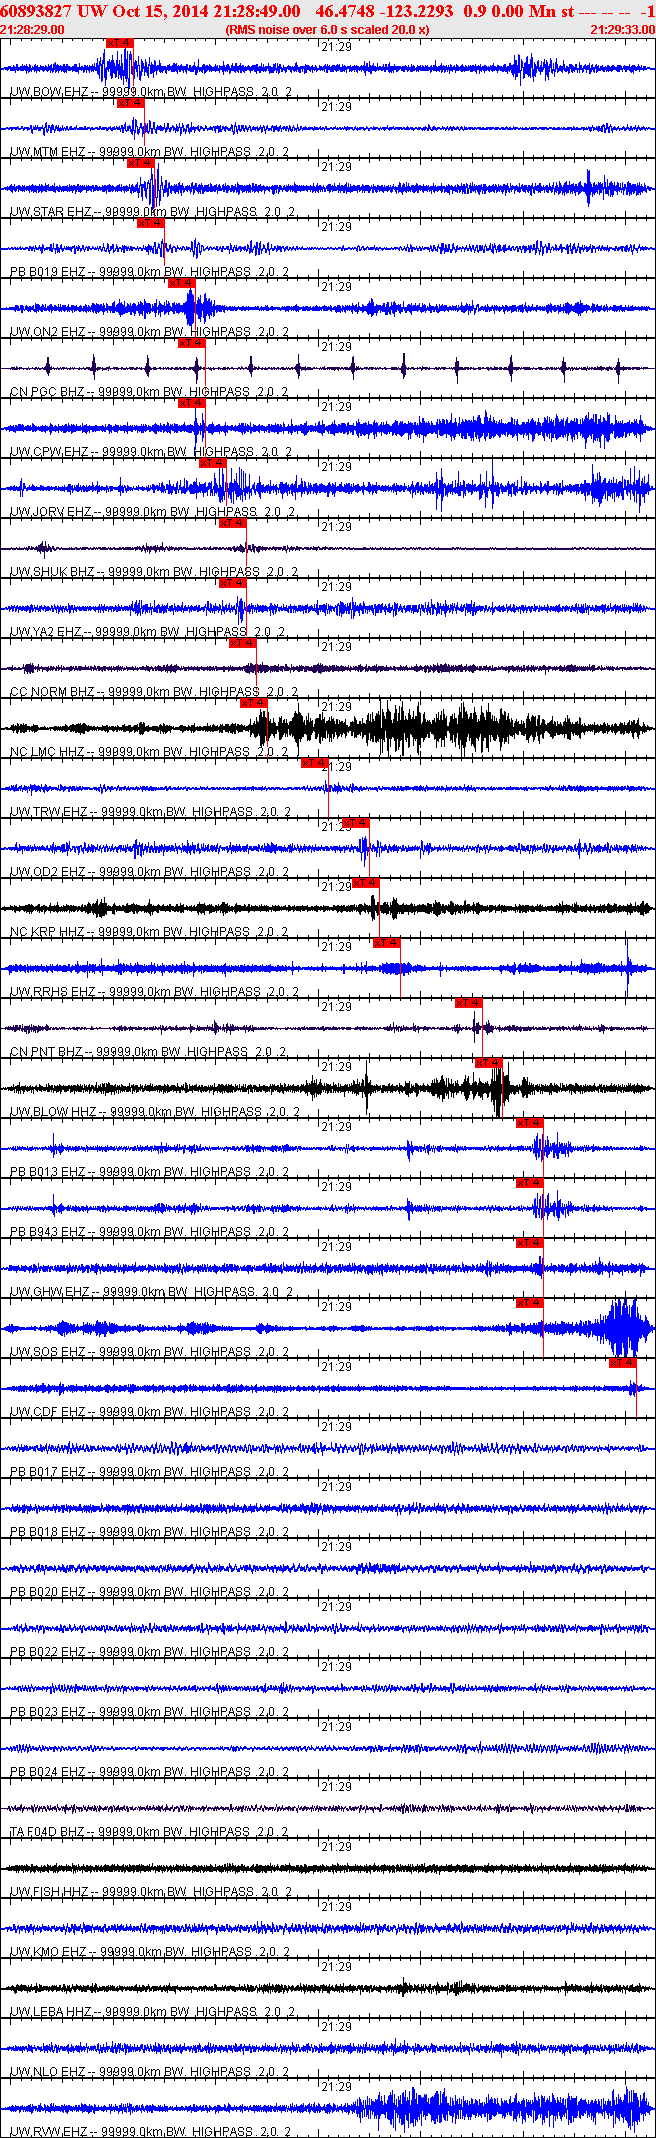Click the 'UW.BLOW HHZ' station label
This screenshot has height=2138, width=656.
tap(52, 1112)
